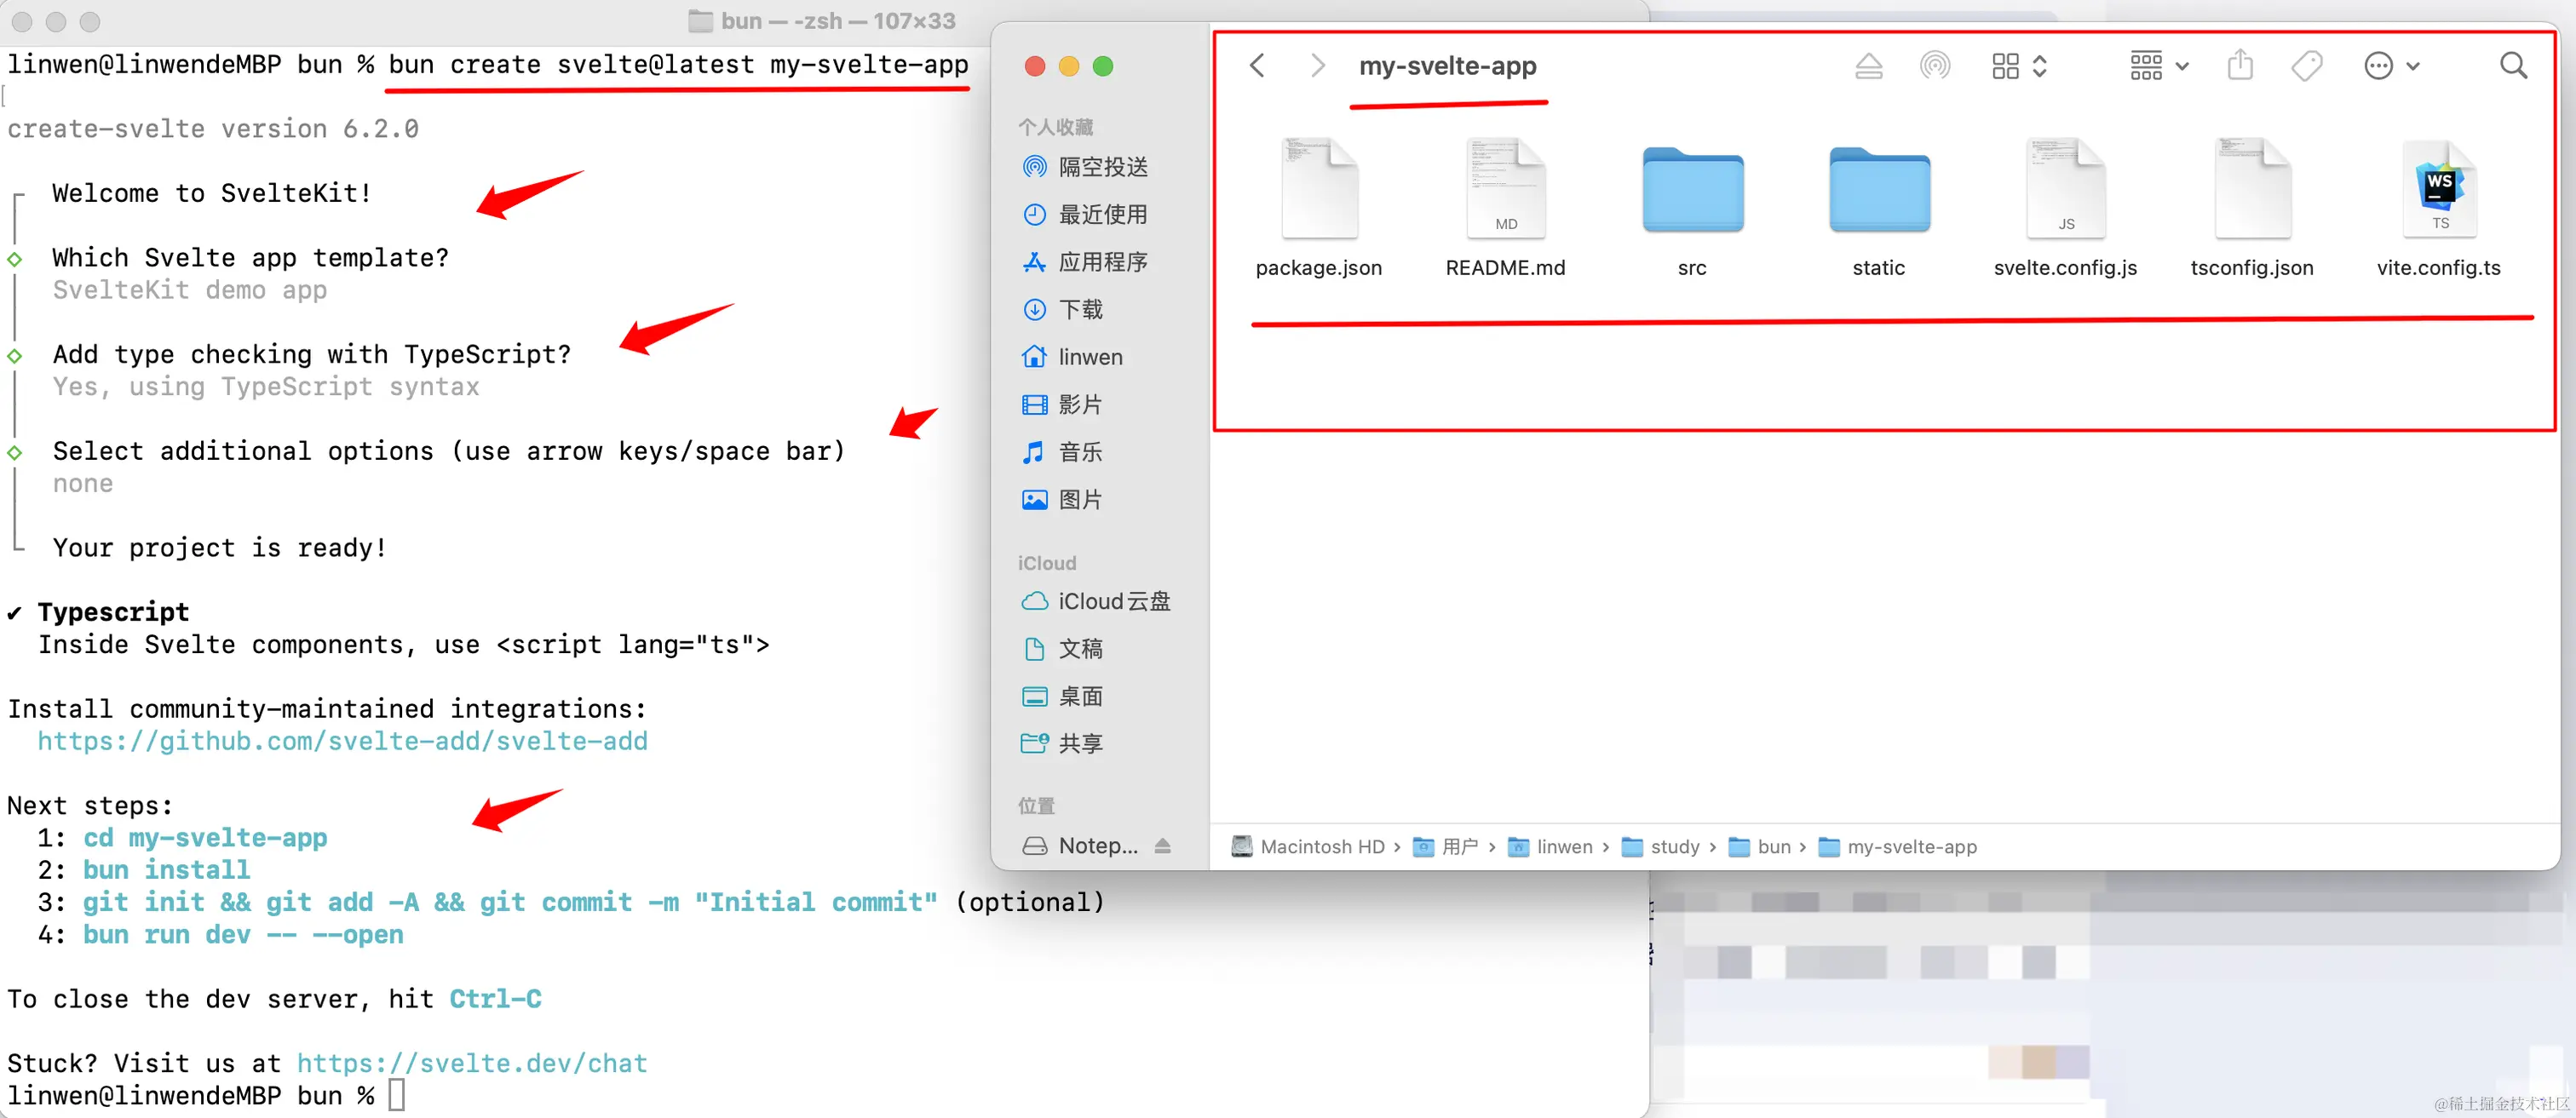Click the my-svelte-app Finder window title
This screenshot has height=1118, width=2576.
pos(1447,66)
